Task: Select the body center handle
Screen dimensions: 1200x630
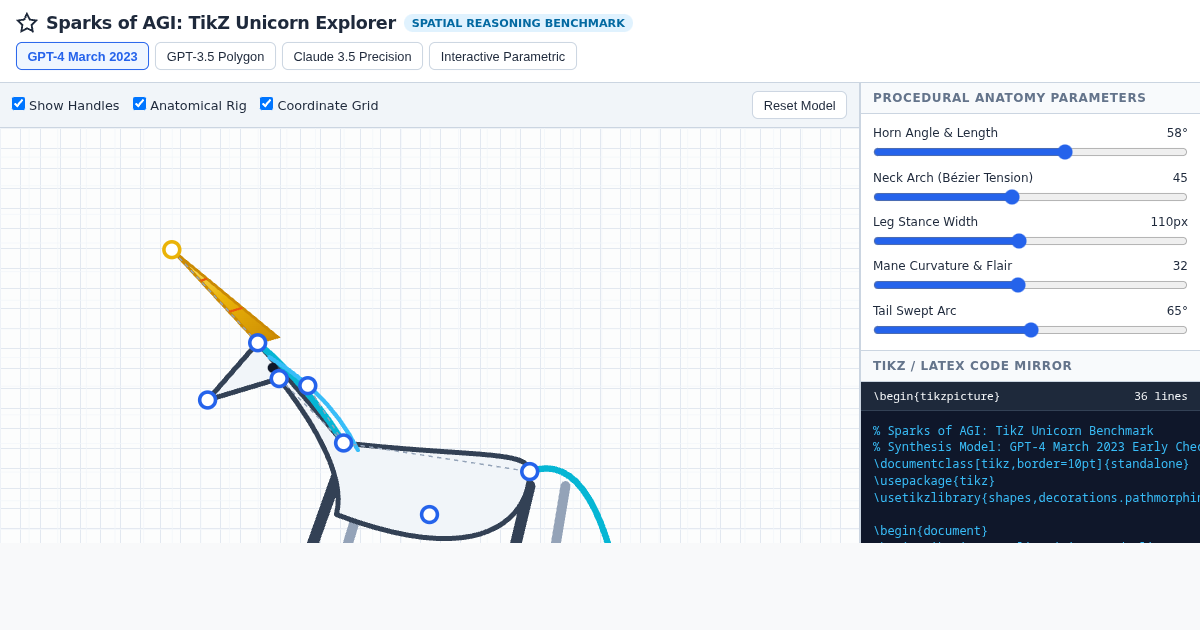Action: pos(430,515)
